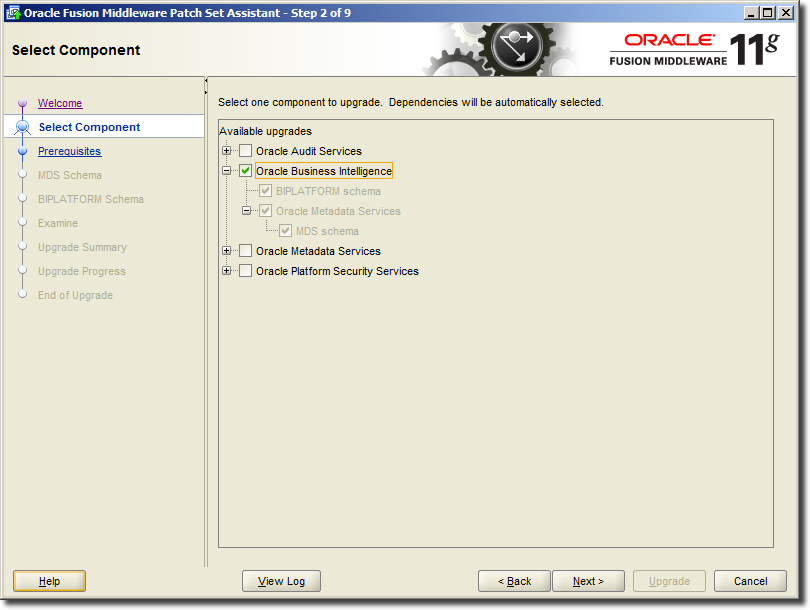Expand the Oracle Audit Services node
Image resolution: width=810 pixels, height=610 pixels.
pos(226,151)
